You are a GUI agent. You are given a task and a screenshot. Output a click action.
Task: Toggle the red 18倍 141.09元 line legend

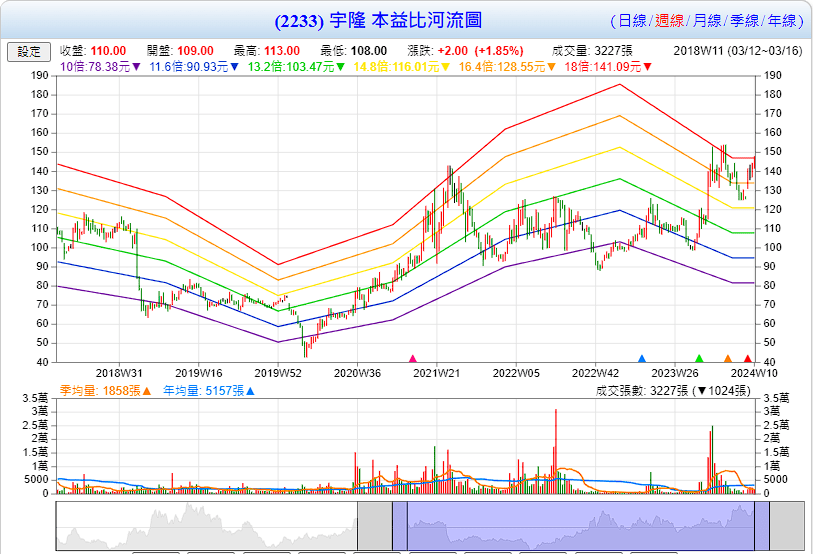[609, 67]
